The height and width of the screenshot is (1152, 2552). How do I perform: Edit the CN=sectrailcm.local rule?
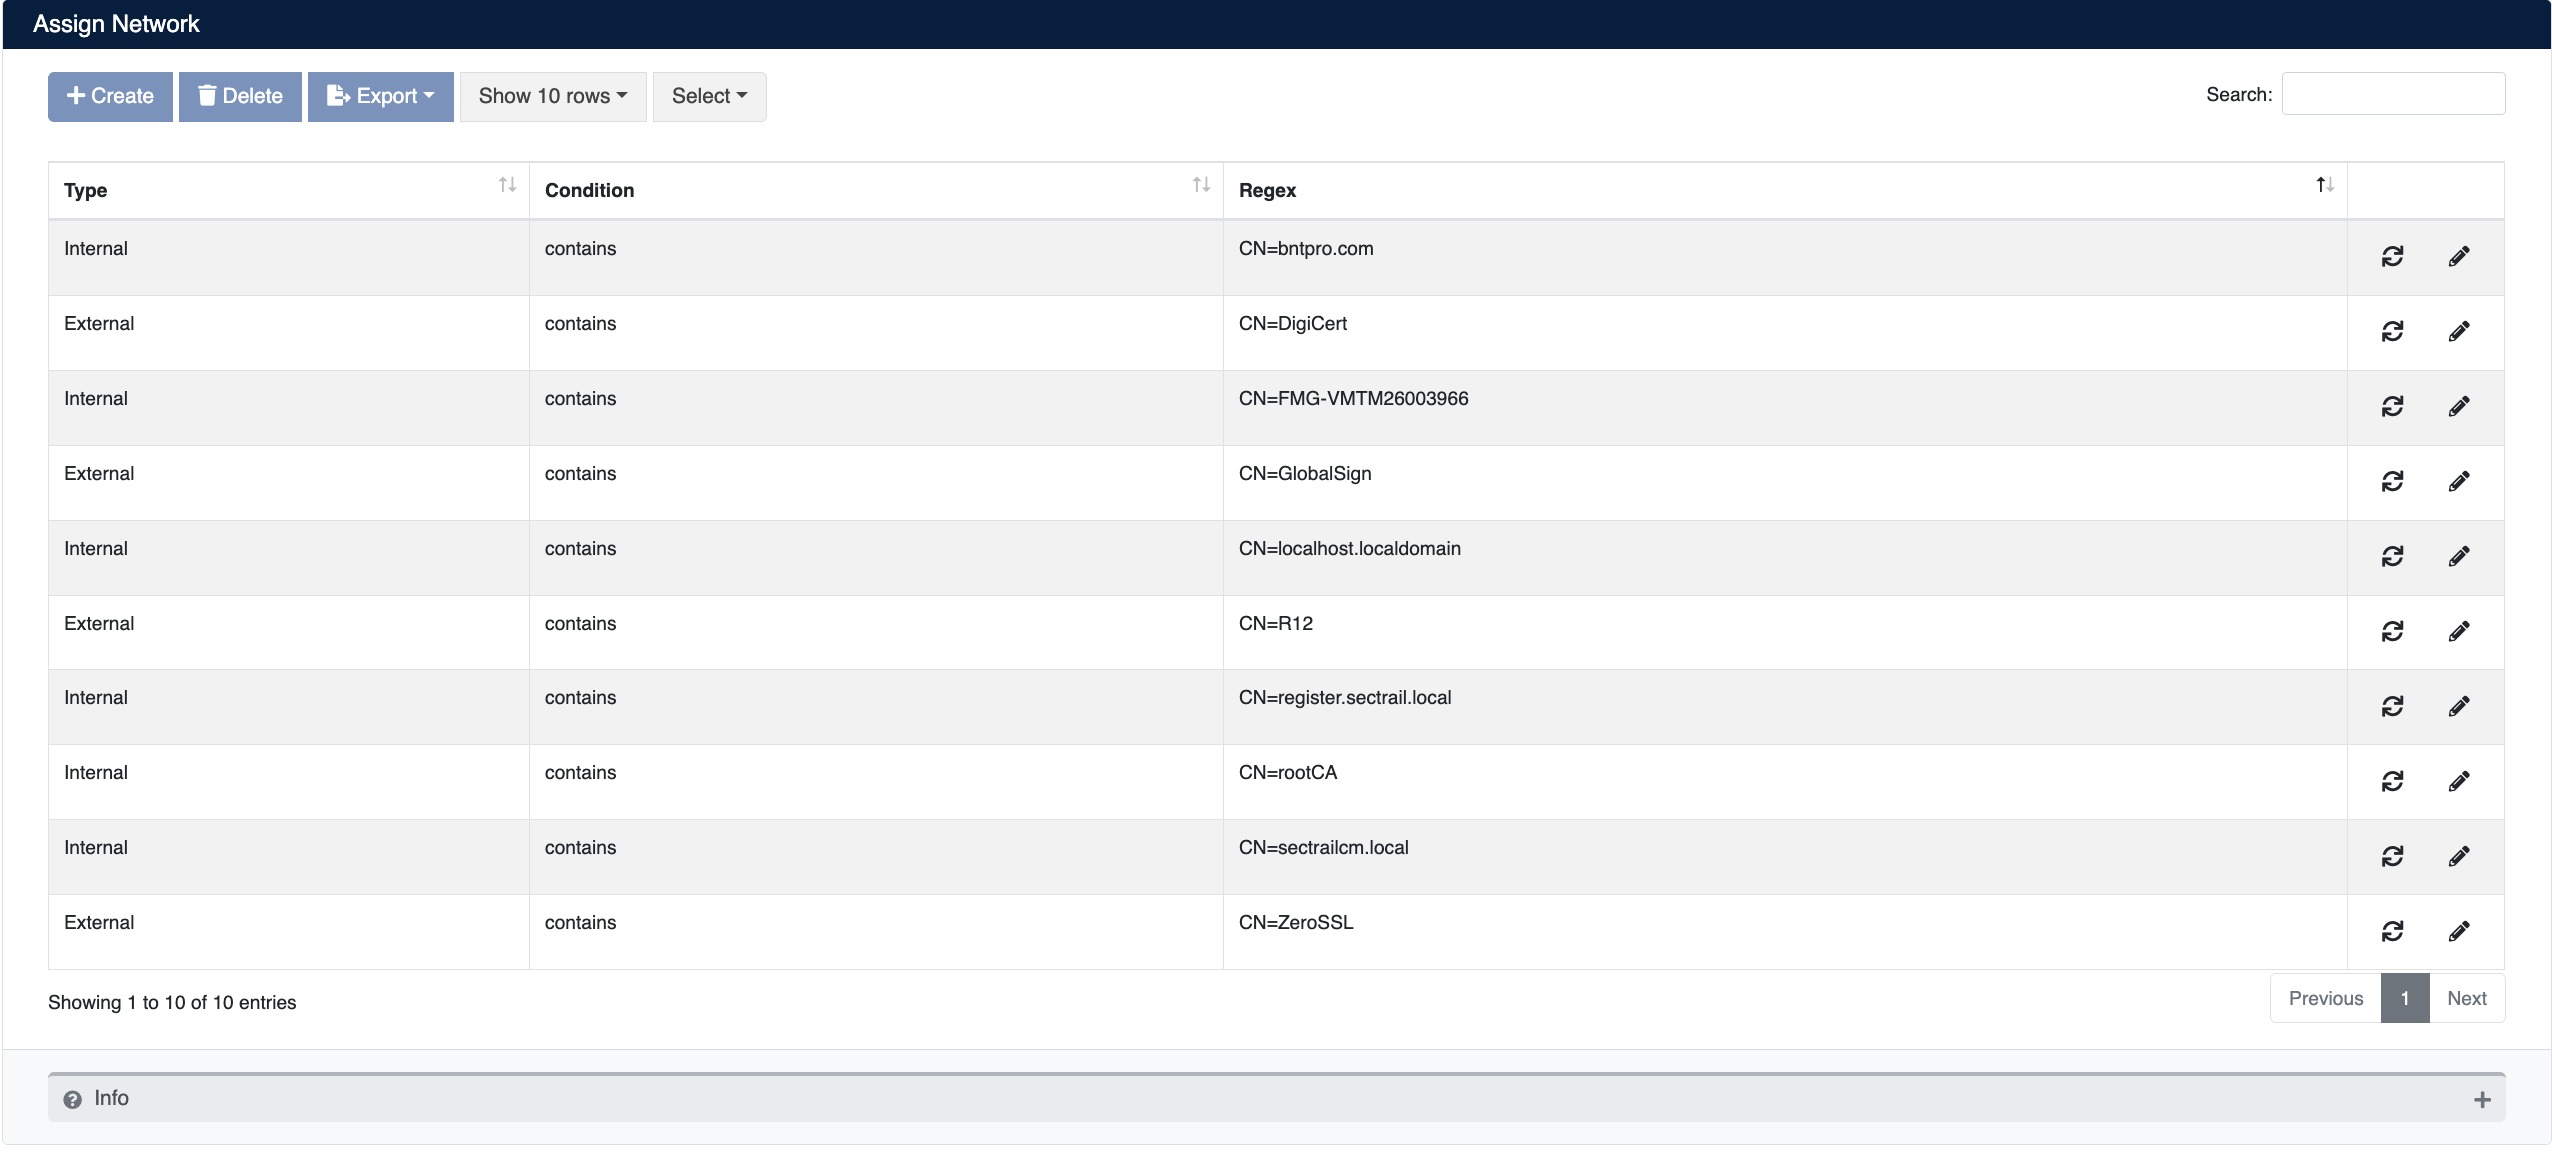(x=2459, y=856)
